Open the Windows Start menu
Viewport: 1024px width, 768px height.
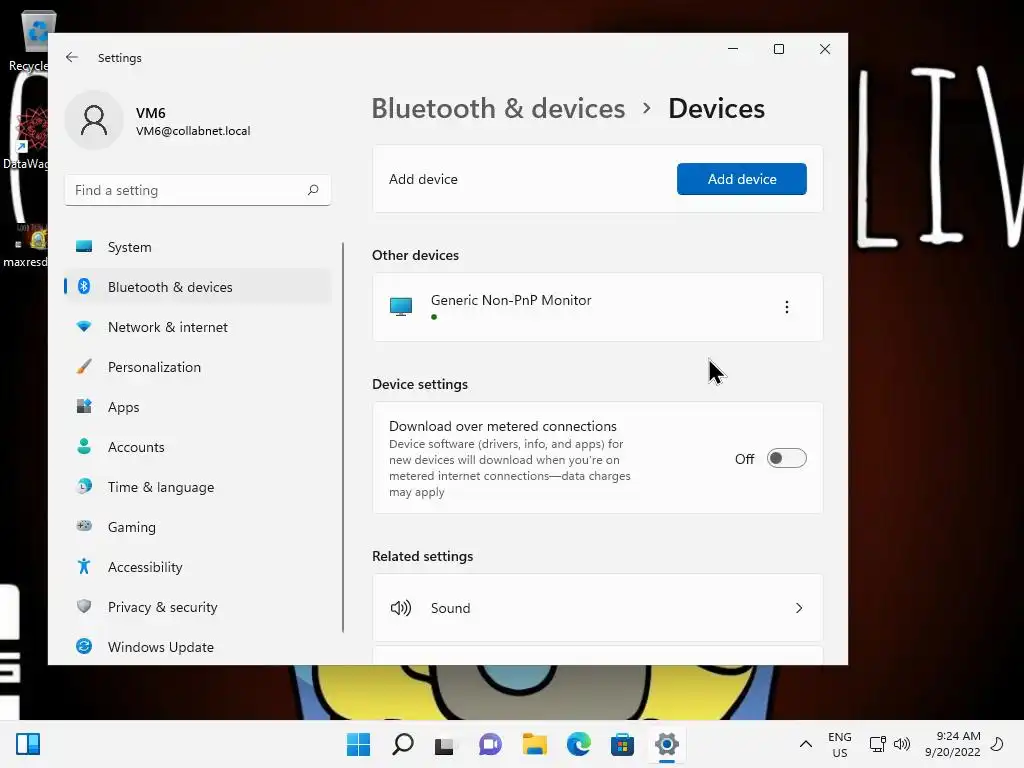[358, 744]
